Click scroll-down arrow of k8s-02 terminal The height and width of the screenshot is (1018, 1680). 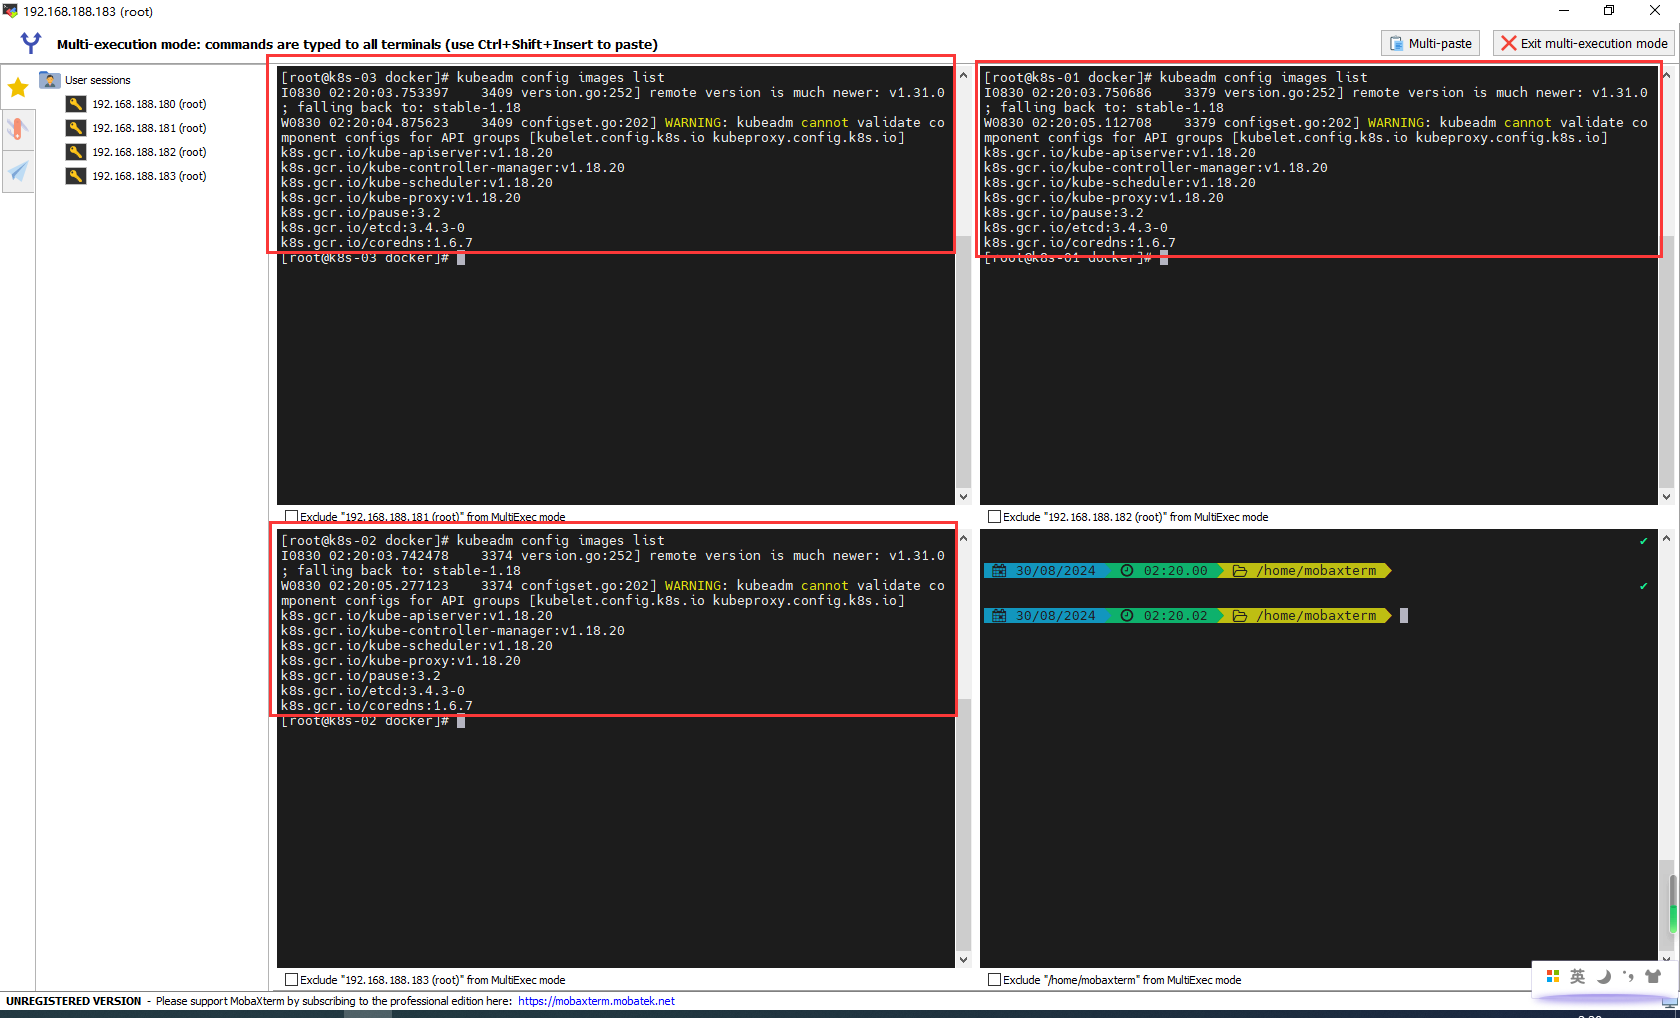[x=963, y=959]
